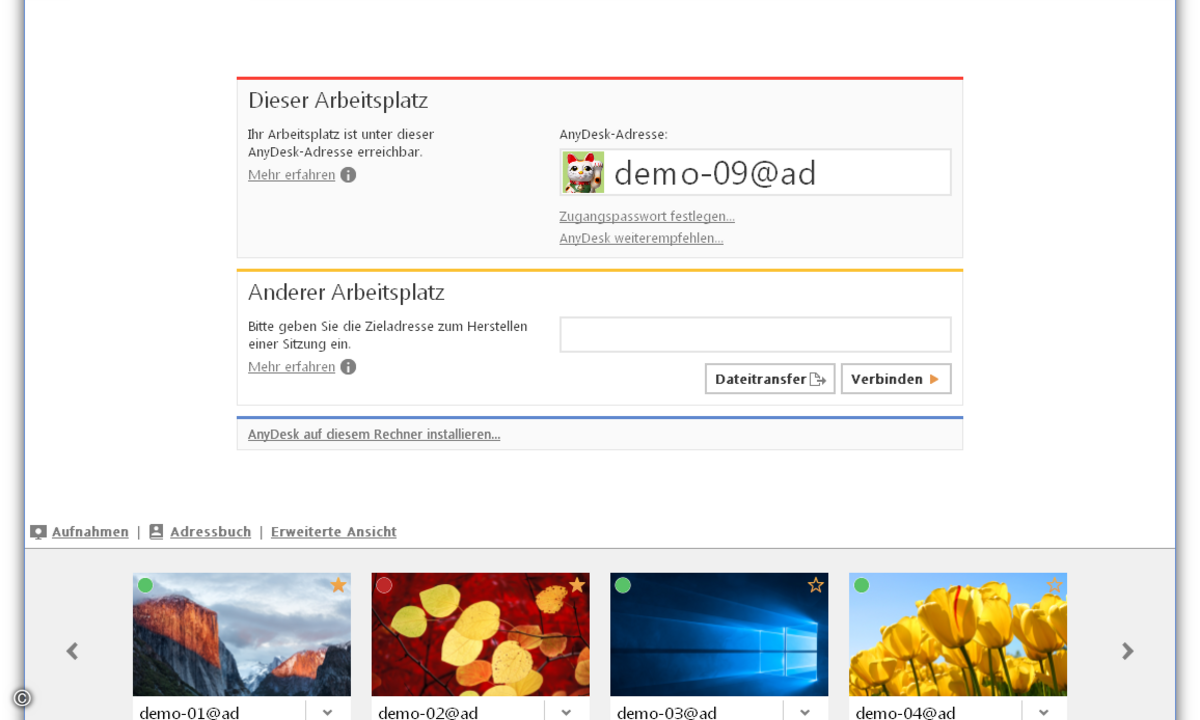Click green status dot on demo-04

861,585
